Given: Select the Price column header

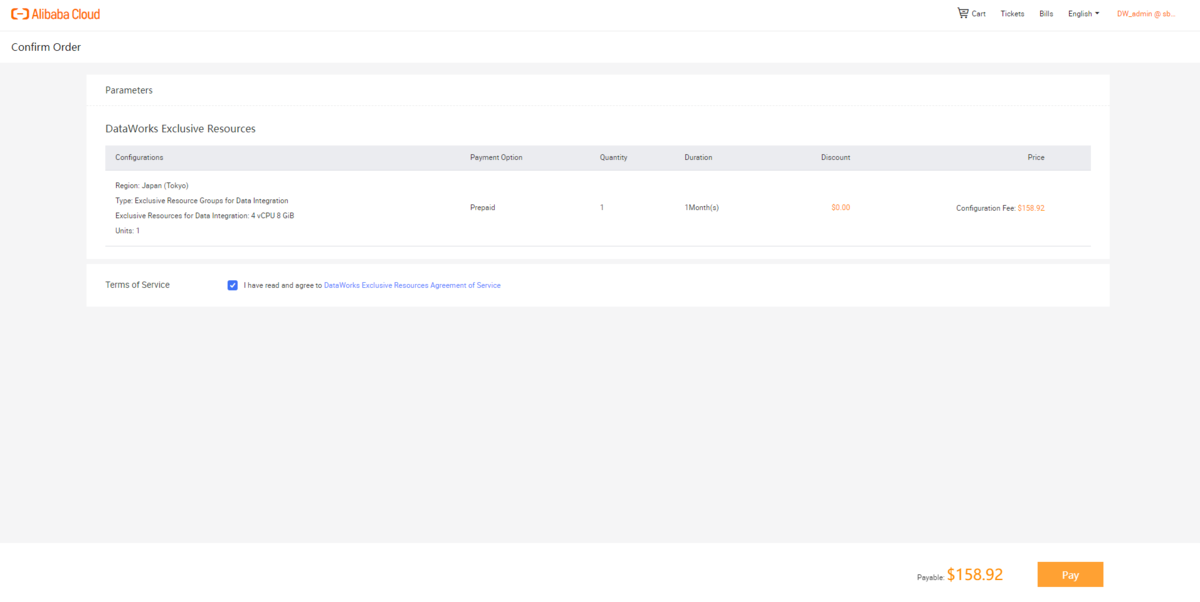Looking at the screenshot, I should (1036, 158).
